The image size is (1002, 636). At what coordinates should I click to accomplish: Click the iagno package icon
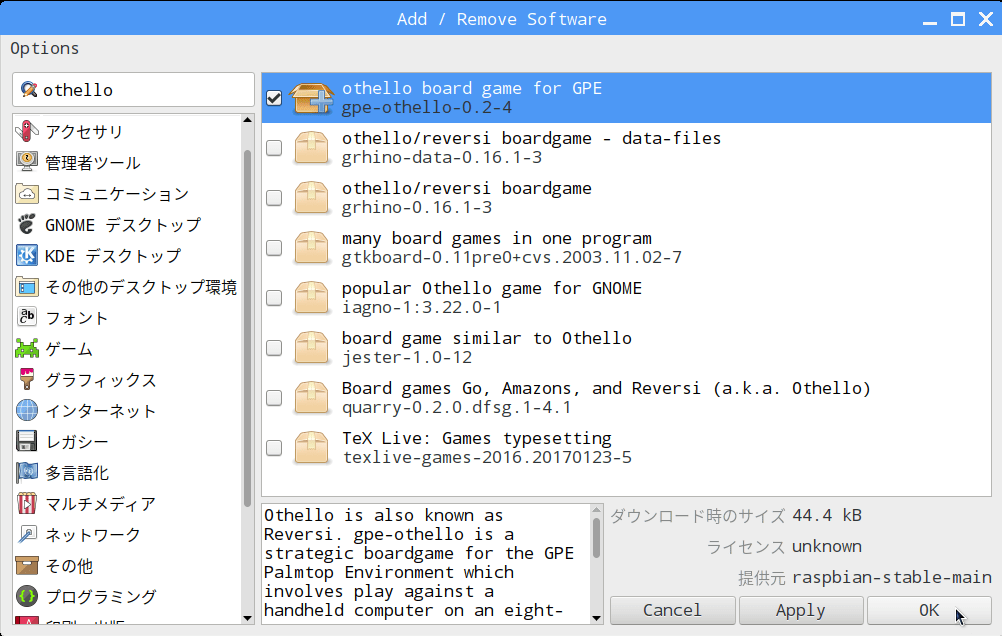[x=311, y=298]
